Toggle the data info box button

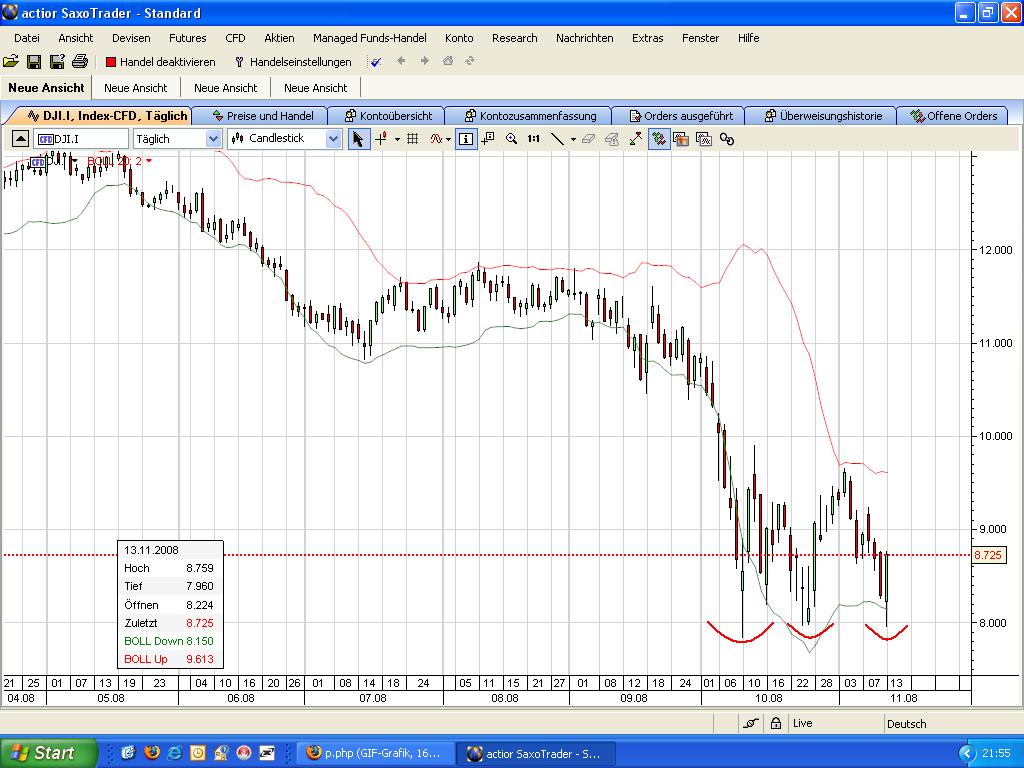pyautogui.click(x=466, y=139)
